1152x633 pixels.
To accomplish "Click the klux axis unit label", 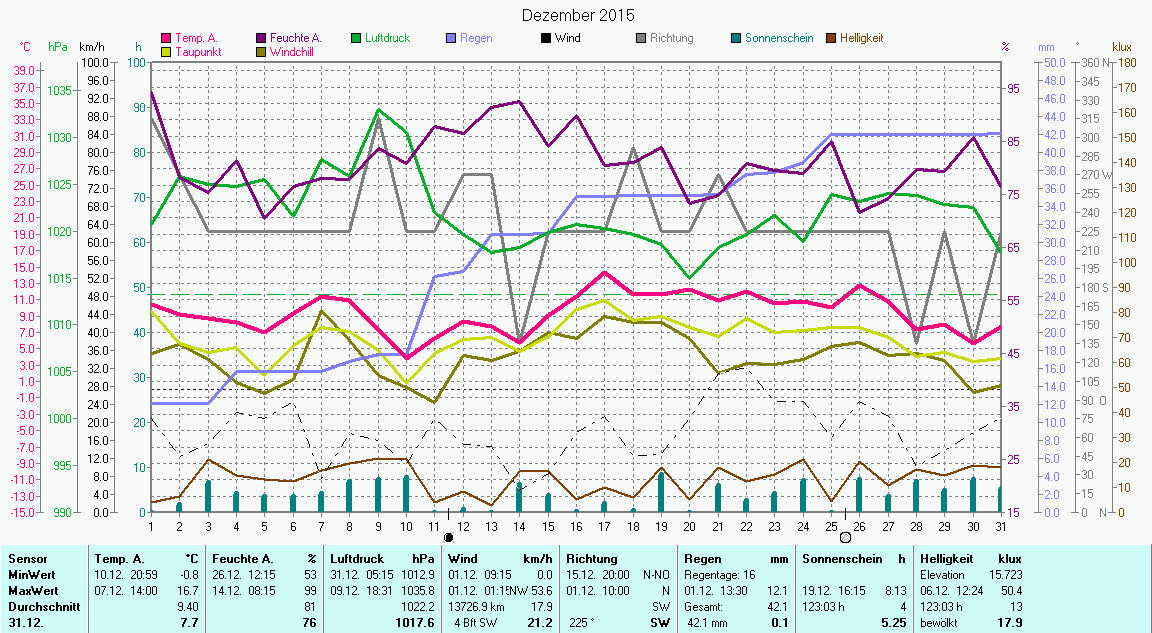I will 1122,47.
